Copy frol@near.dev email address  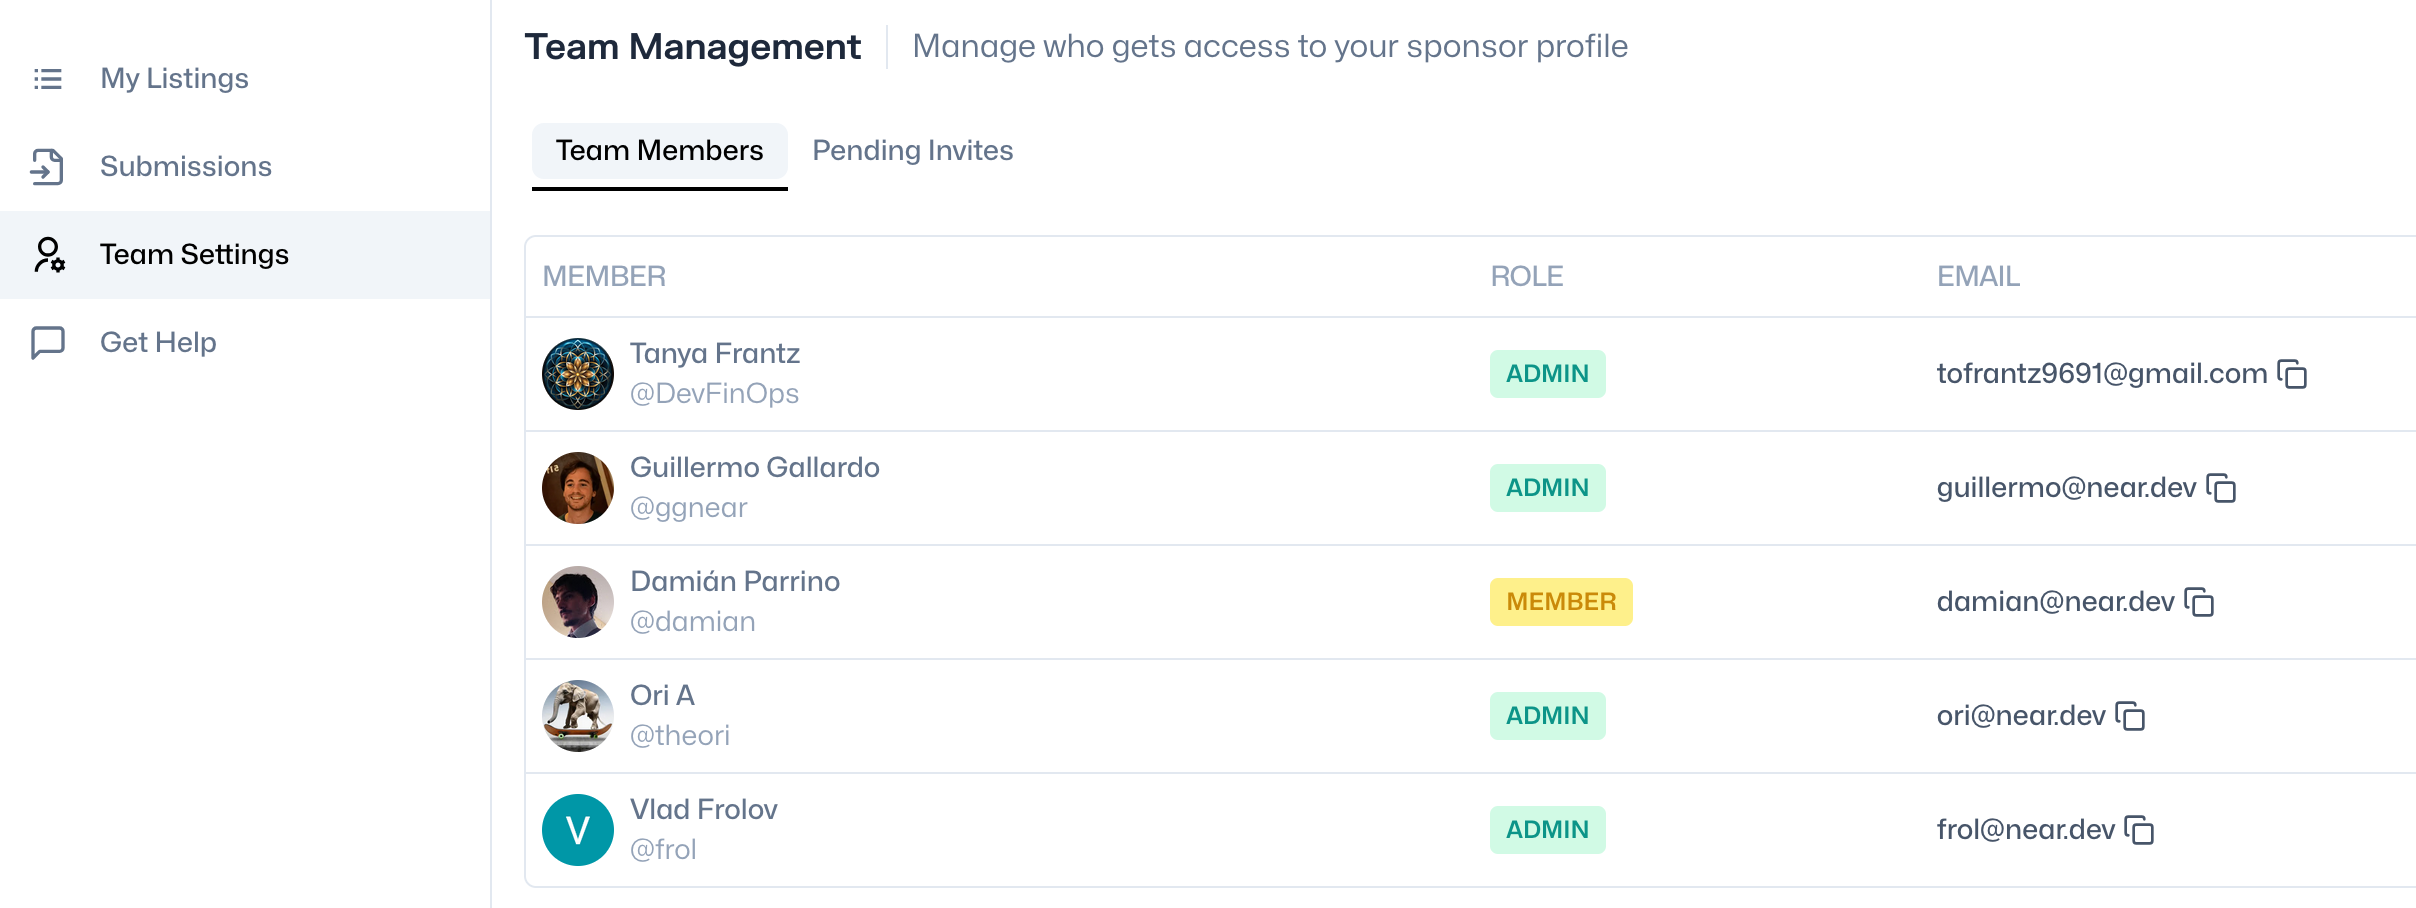pos(2139,830)
